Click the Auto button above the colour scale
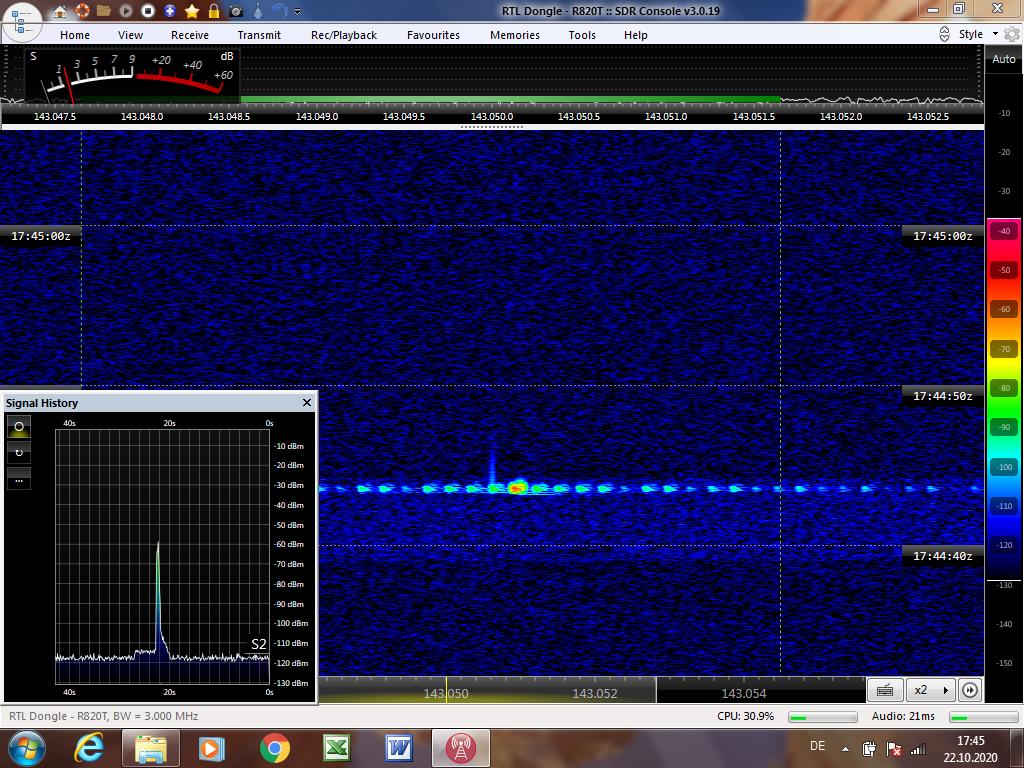1024x768 pixels. point(1004,59)
